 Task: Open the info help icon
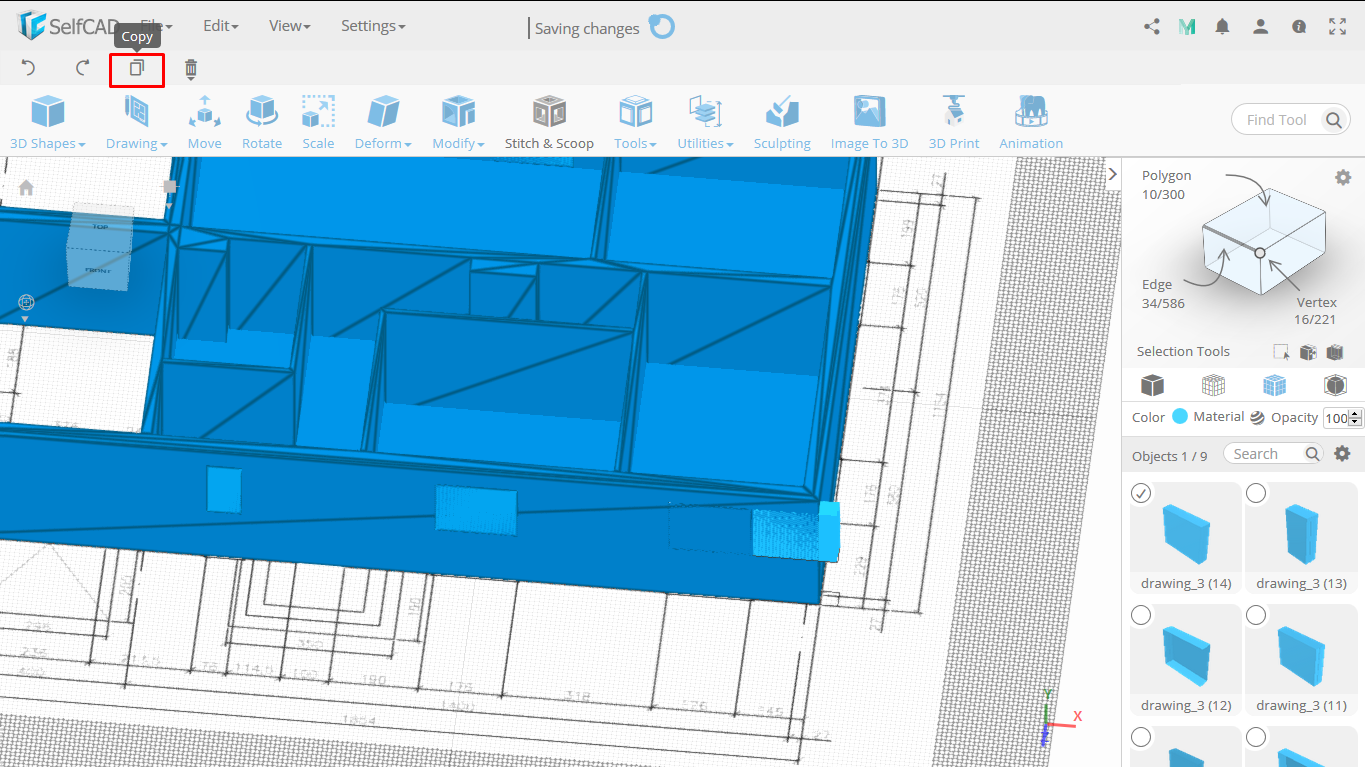point(1299,27)
